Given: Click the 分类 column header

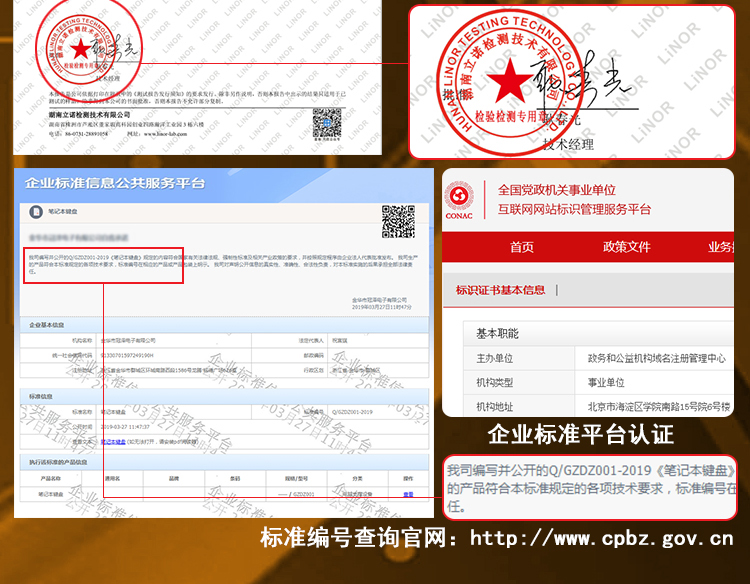Looking at the screenshot, I should (x=357, y=478).
